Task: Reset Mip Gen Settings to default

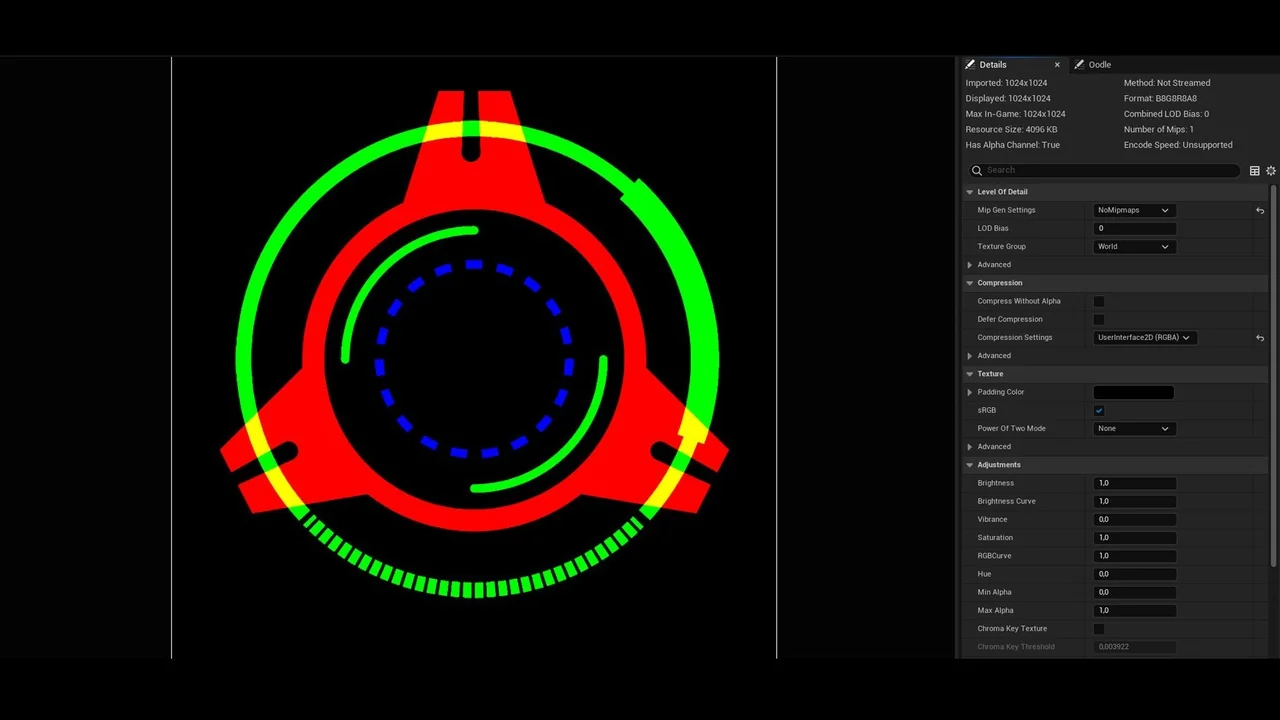Action: 1260,211
